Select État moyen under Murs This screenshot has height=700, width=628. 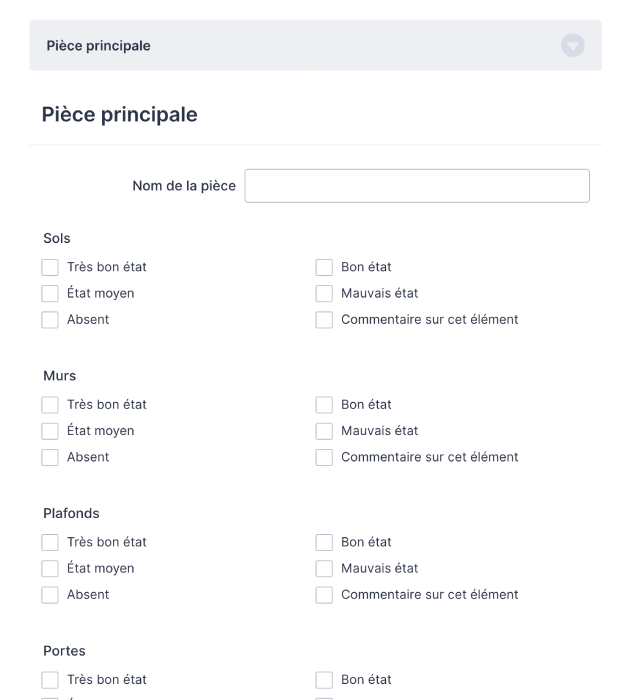click(50, 431)
